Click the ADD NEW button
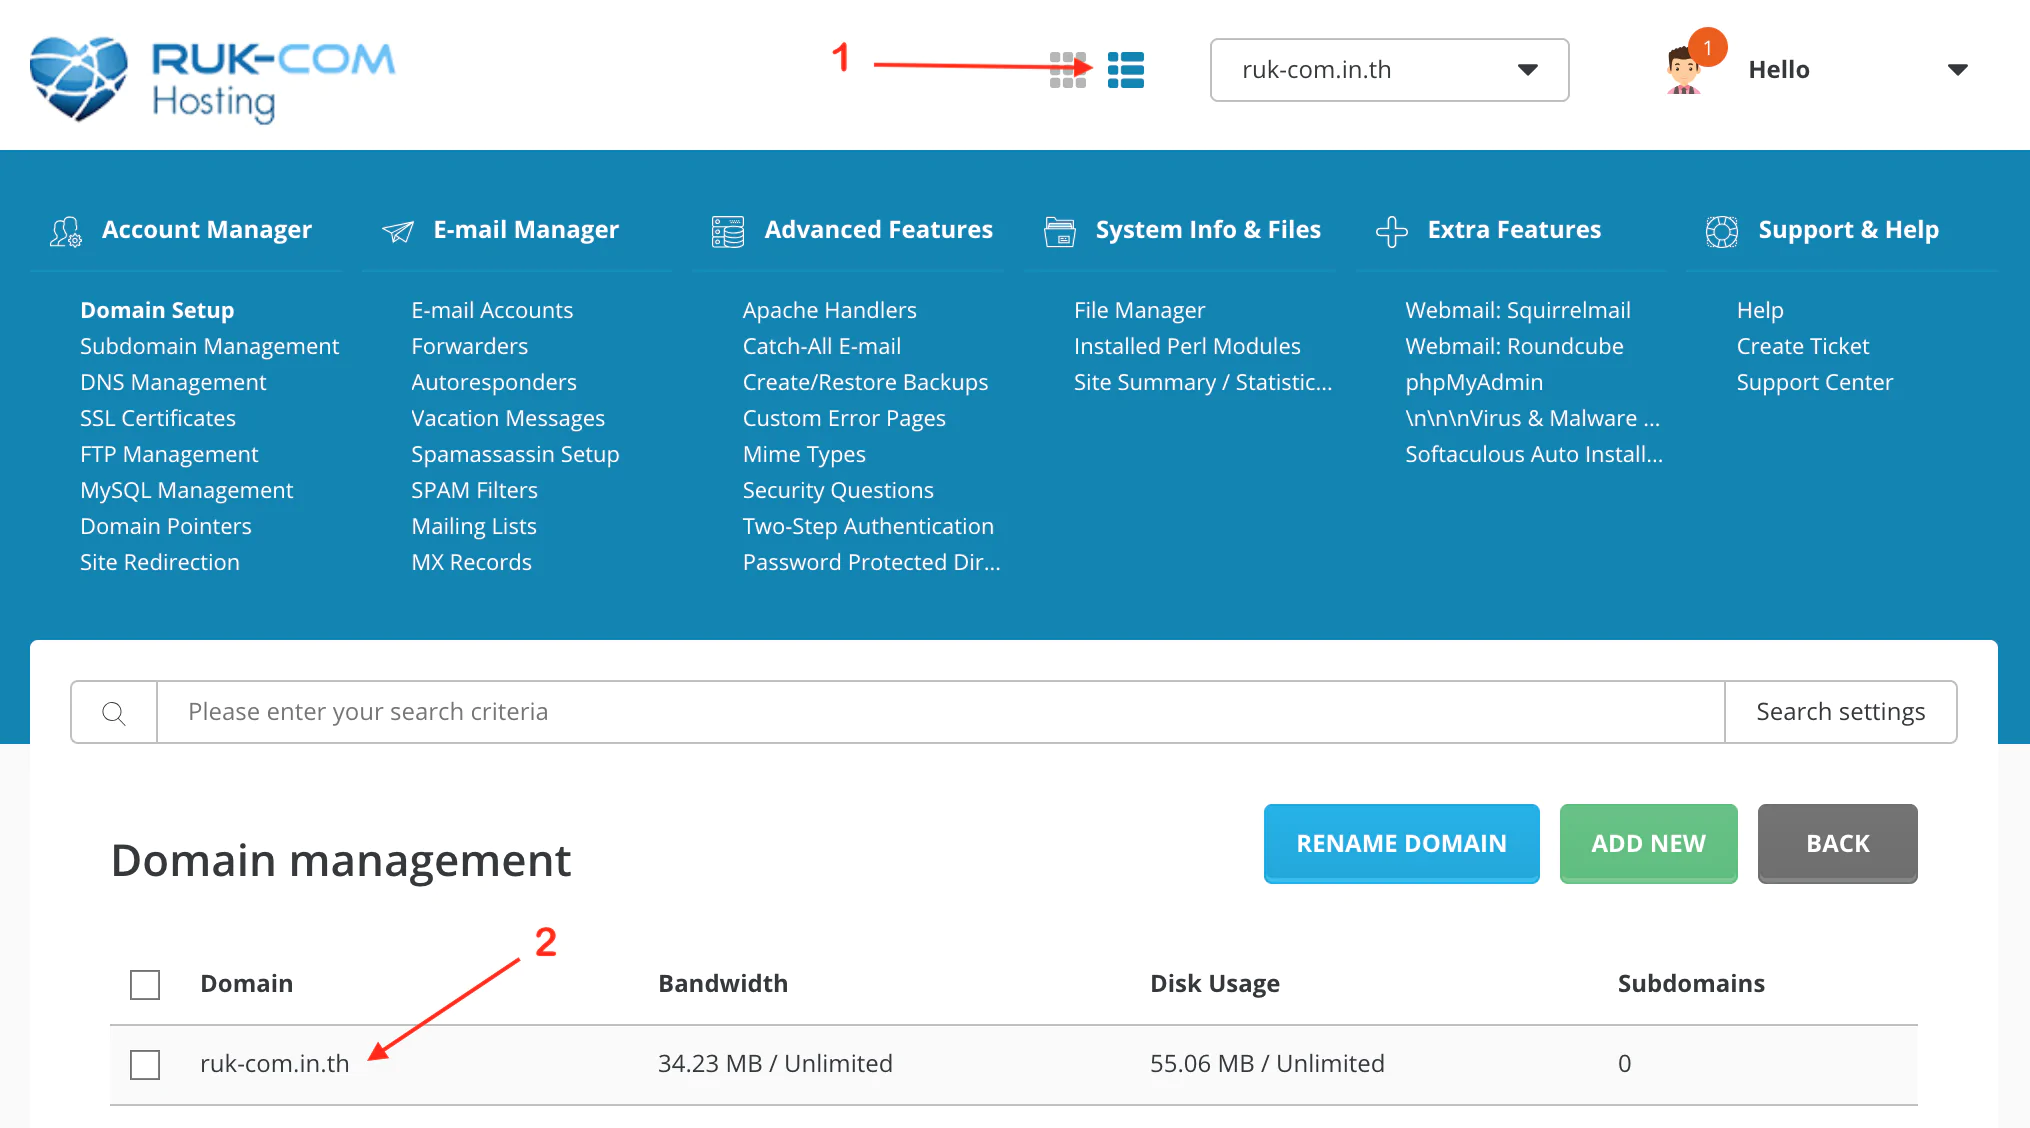Viewport: 2030px width, 1128px height. tap(1648, 843)
